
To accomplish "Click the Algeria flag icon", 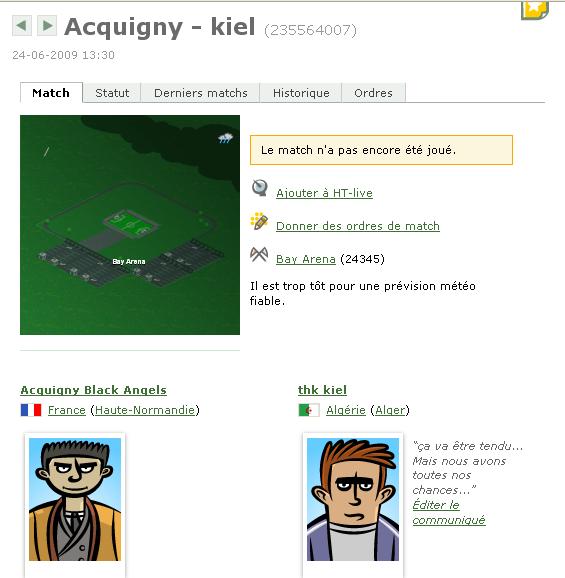I will (x=309, y=410).
